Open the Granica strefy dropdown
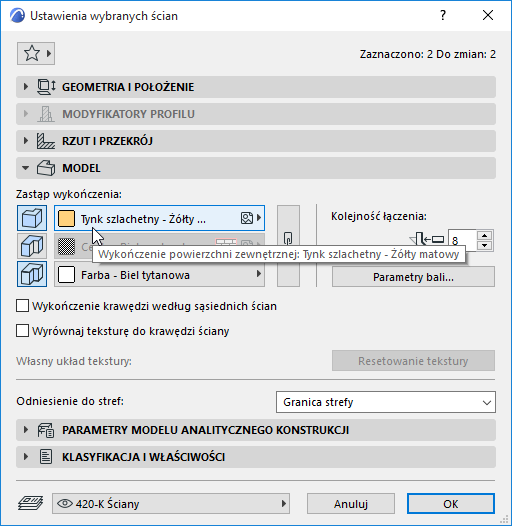This screenshot has height=526, width=512. 386,402
